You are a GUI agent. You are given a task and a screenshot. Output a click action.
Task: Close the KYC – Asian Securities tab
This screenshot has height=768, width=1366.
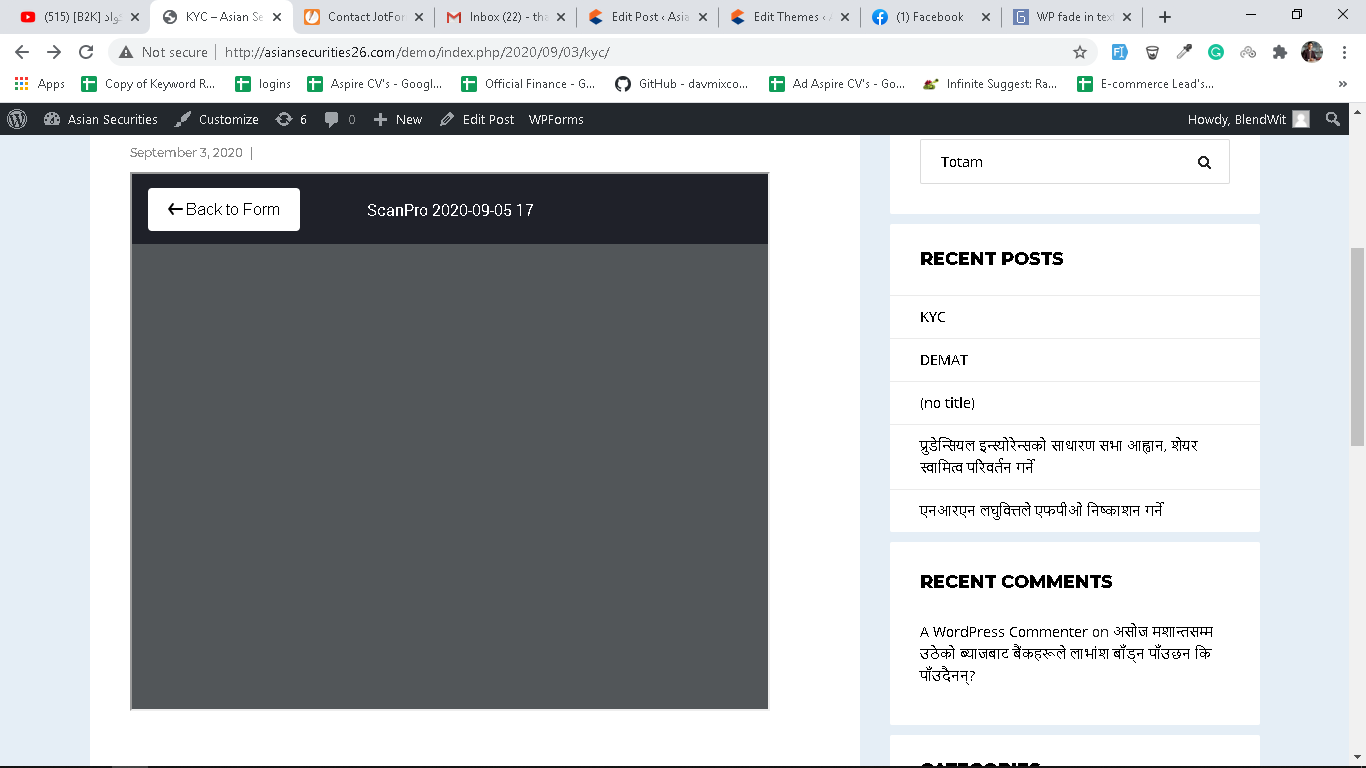pyautogui.click(x=277, y=17)
